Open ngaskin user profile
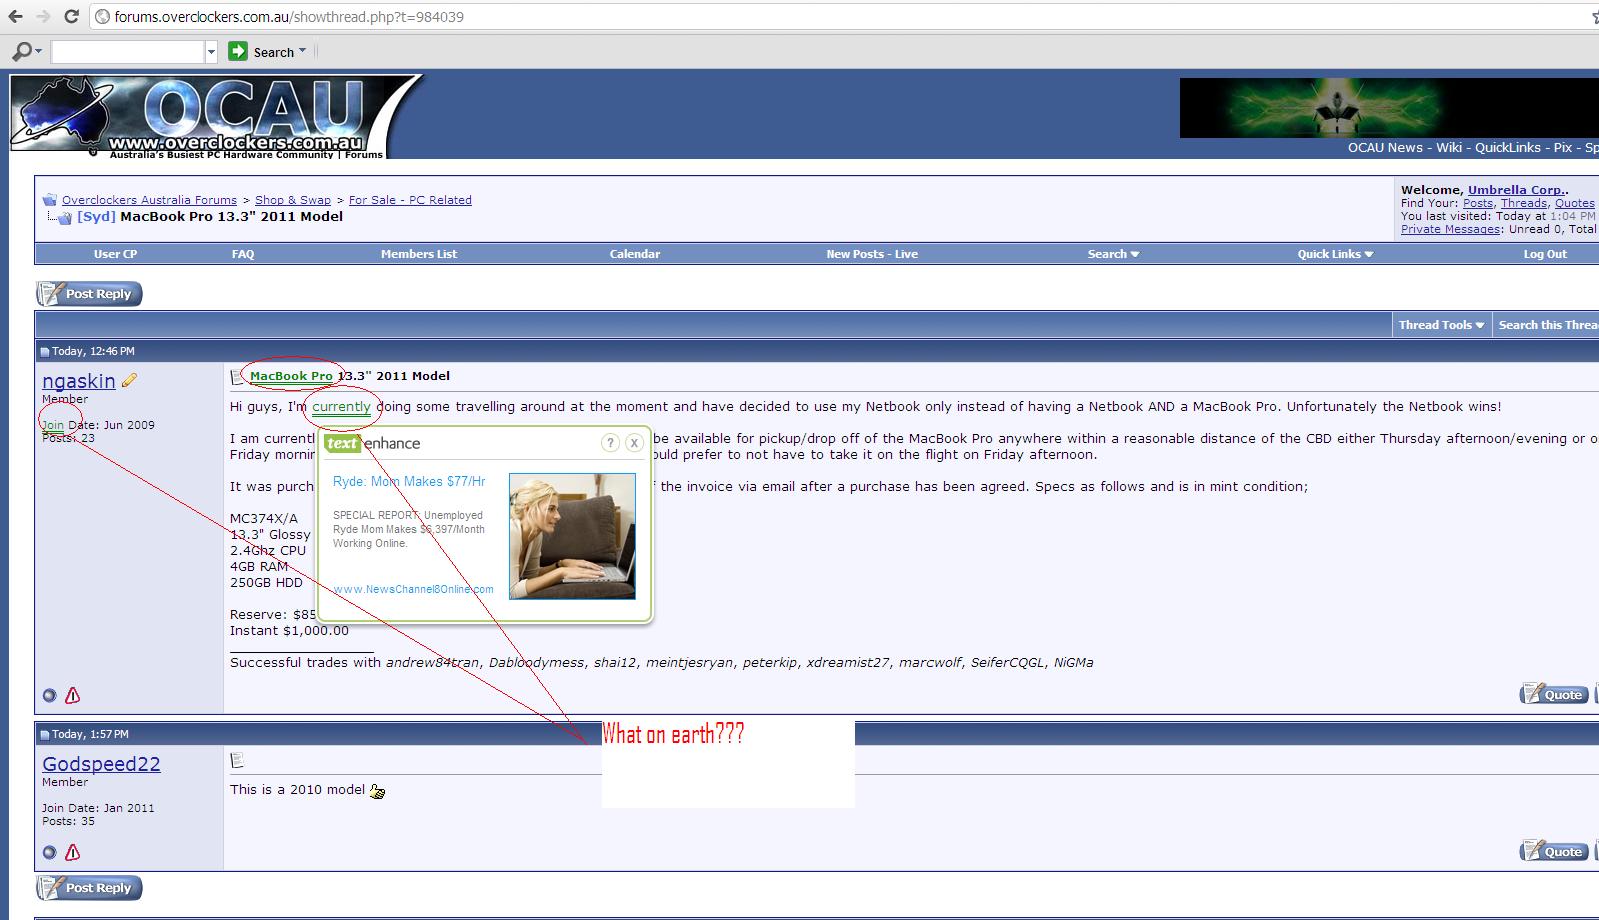 click(x=79, y=381)
